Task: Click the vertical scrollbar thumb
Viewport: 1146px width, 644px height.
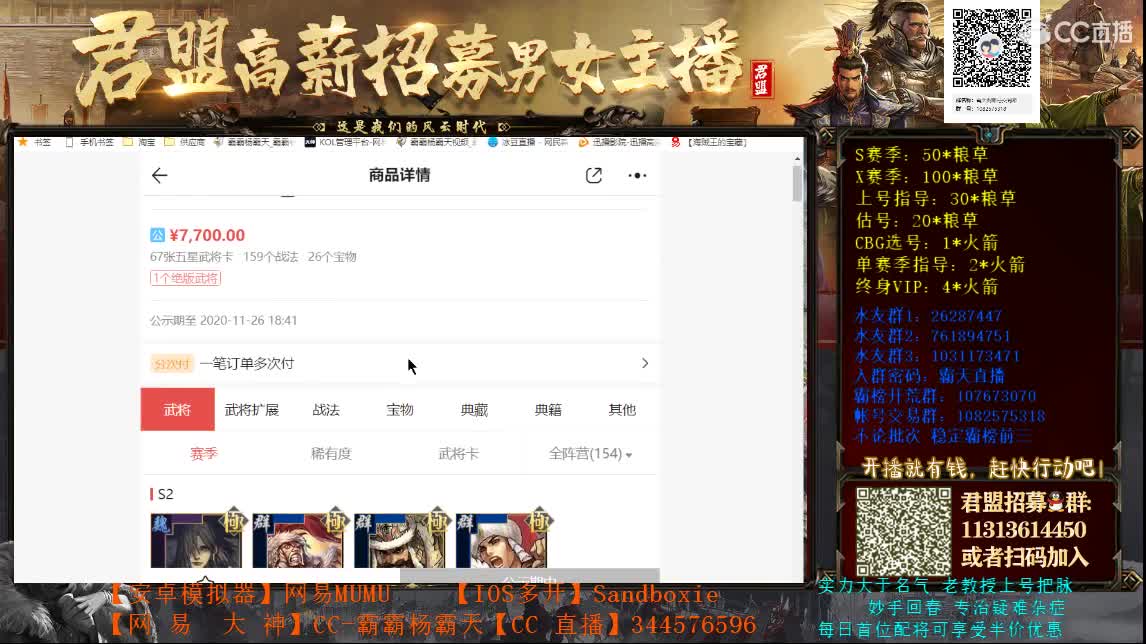Action: (797, 183)
